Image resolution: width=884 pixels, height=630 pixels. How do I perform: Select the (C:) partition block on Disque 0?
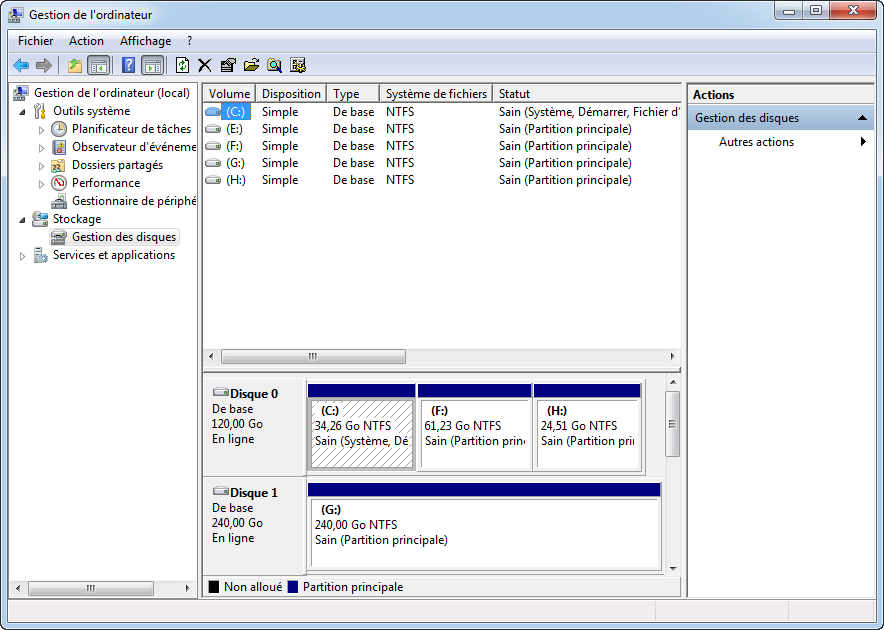click(362, 433)
